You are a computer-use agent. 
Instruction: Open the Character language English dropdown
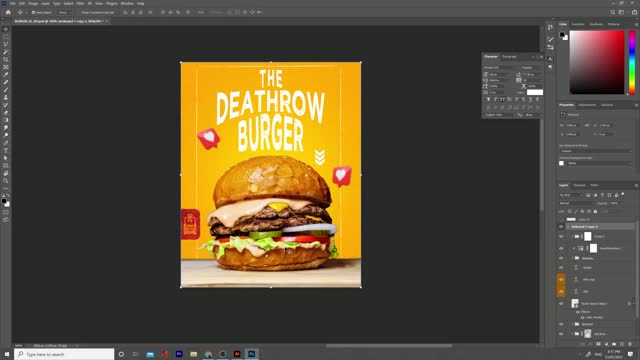[500, 115]
